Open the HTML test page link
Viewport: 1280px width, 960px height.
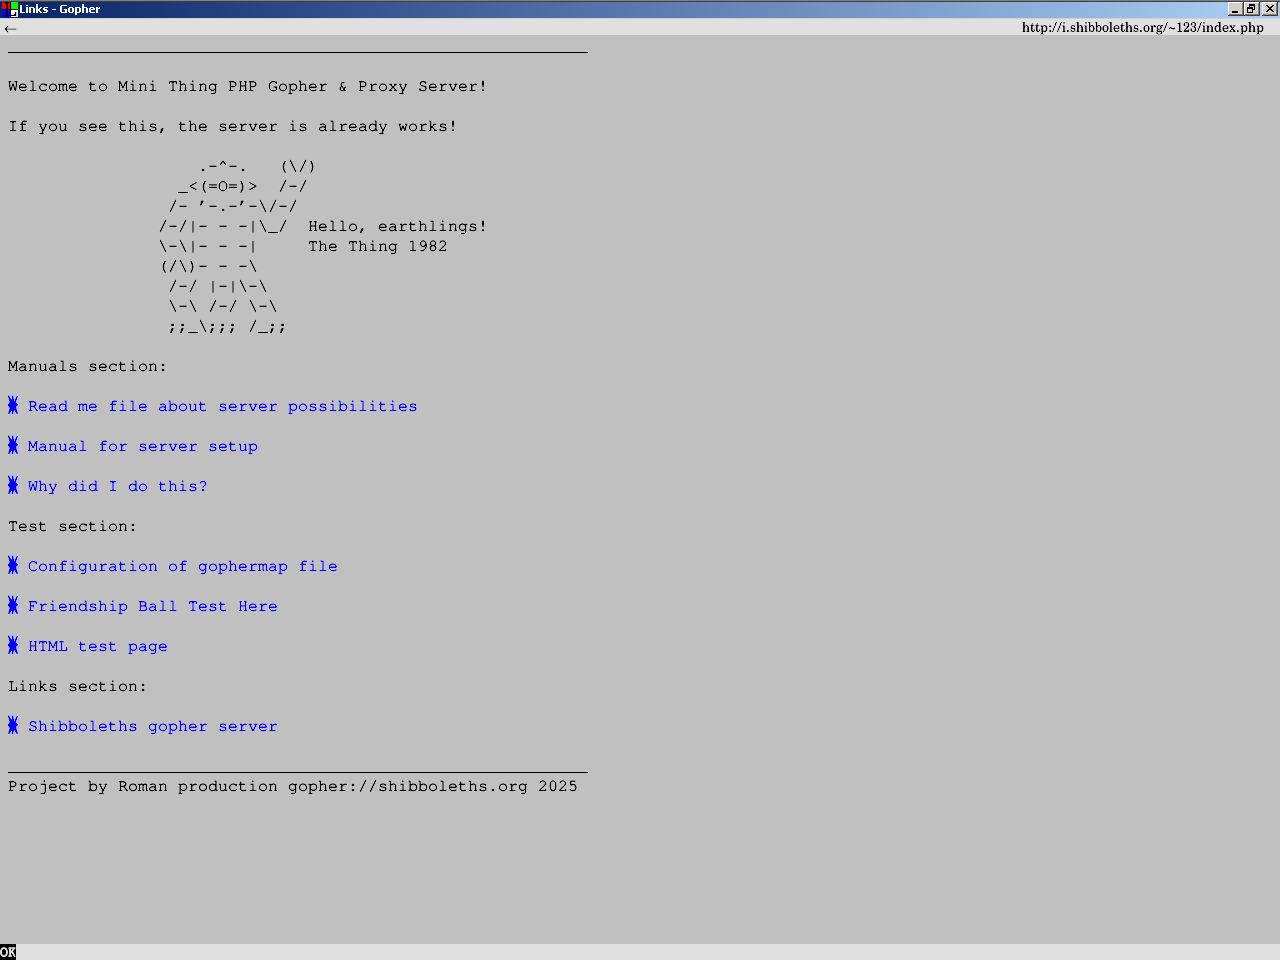click(97, 646)
